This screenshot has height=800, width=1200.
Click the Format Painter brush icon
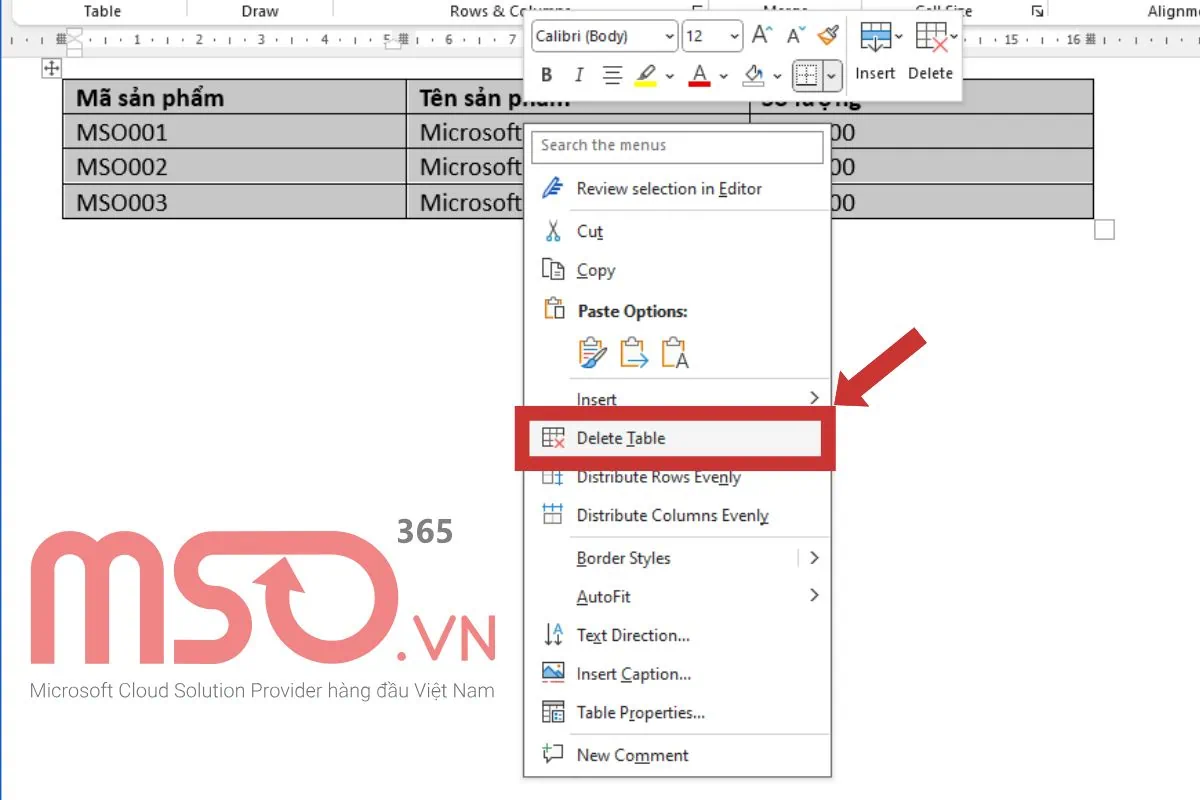click(827, 36)
